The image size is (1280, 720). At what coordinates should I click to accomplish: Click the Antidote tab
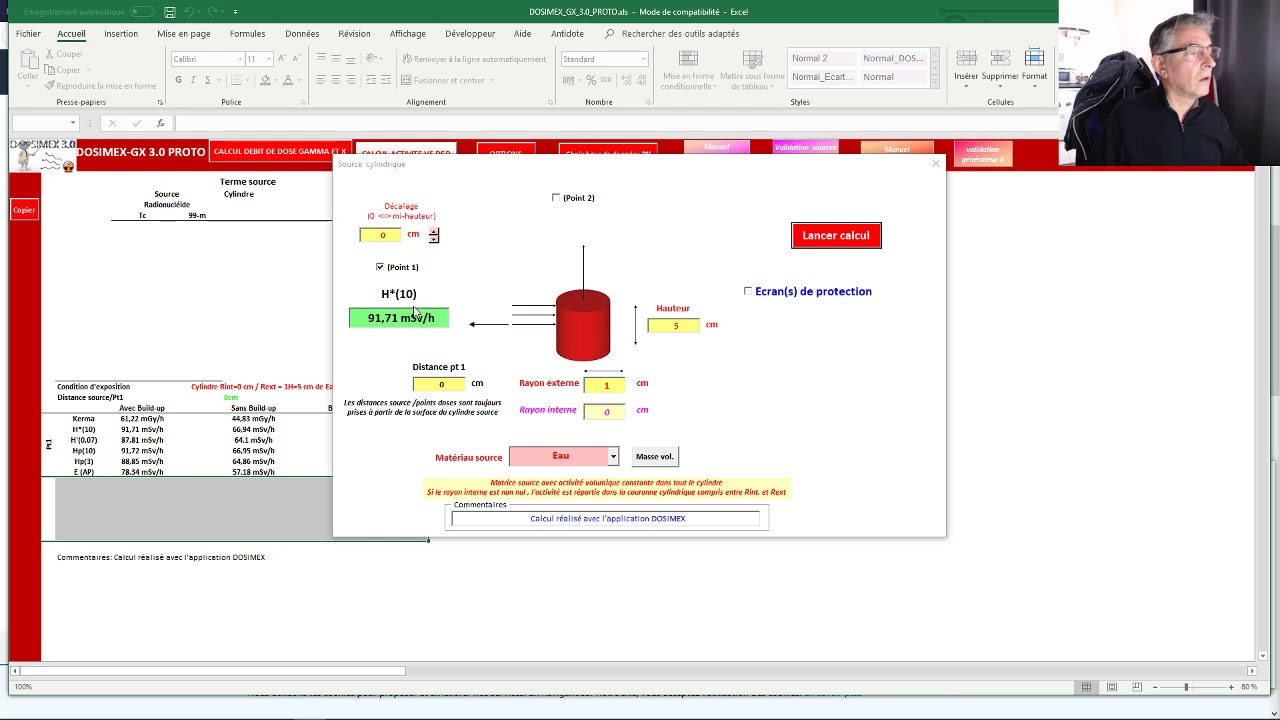point(567,33)
